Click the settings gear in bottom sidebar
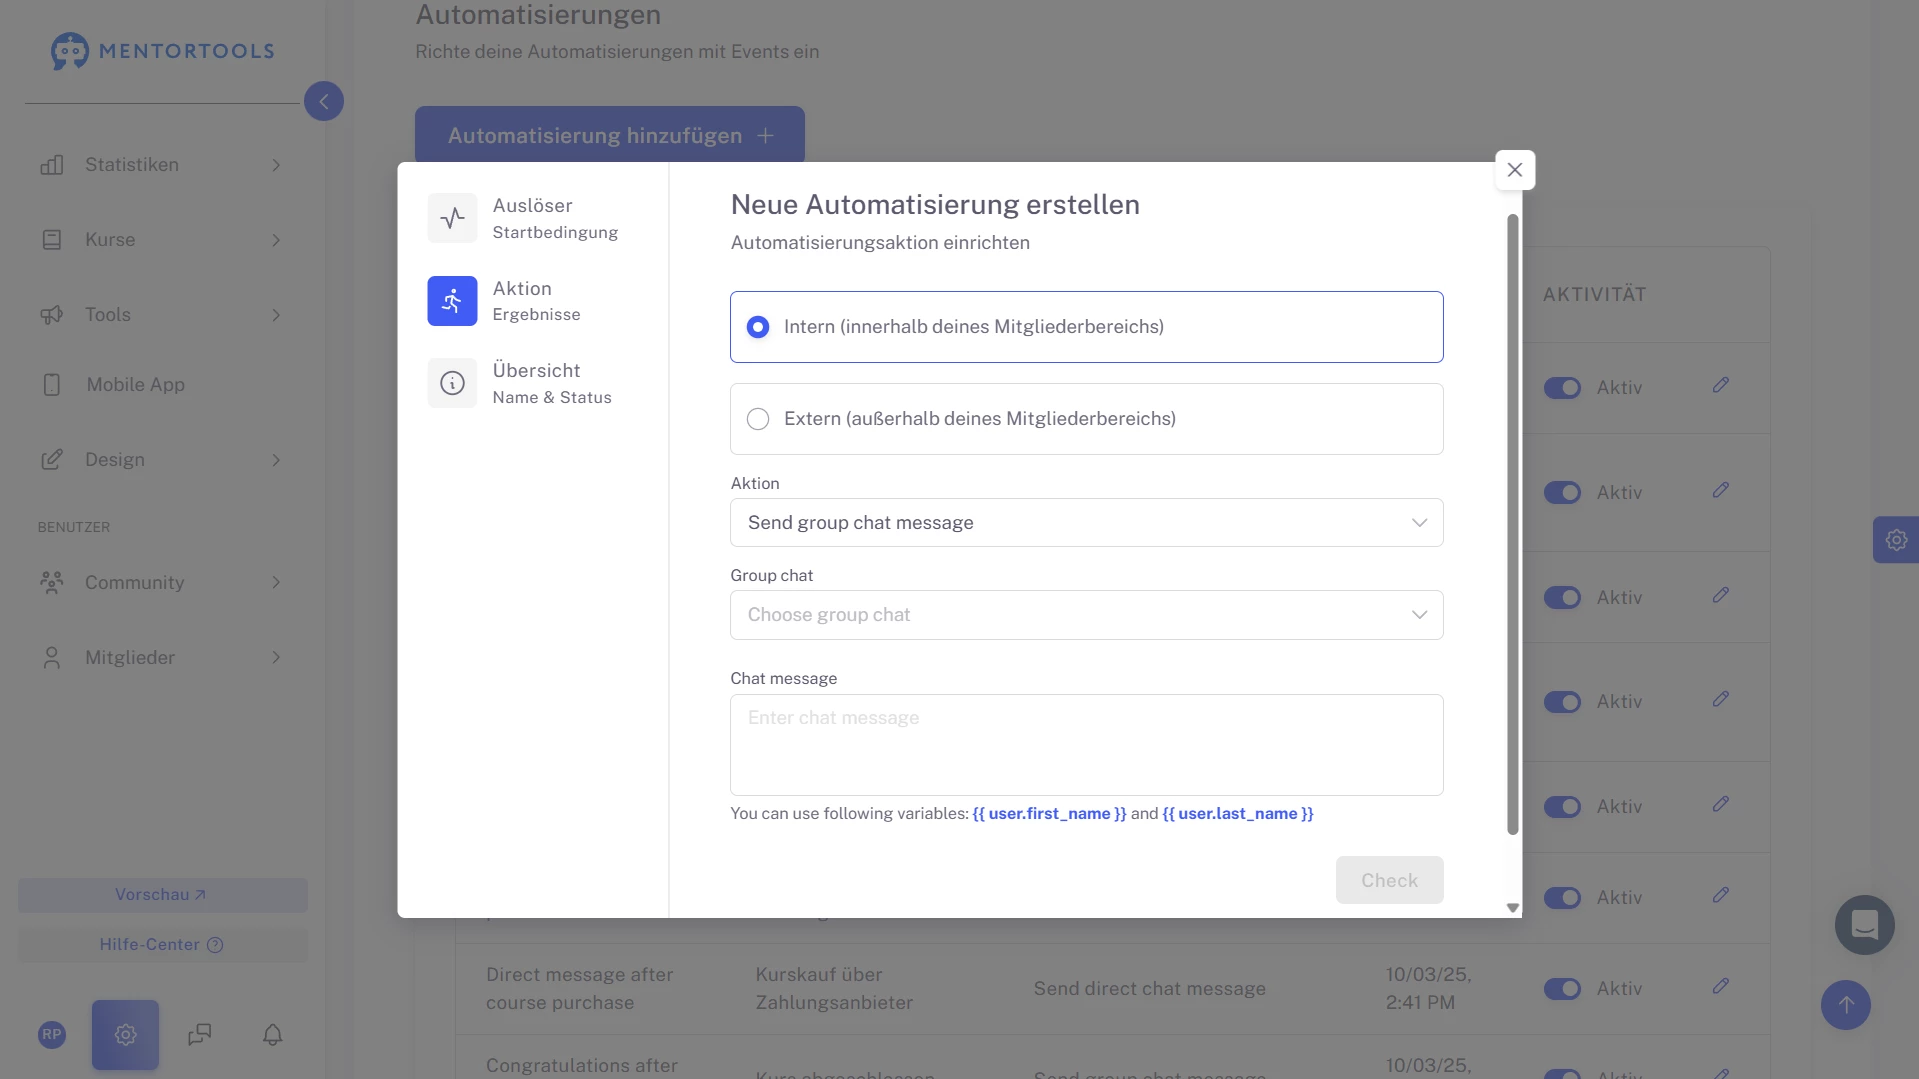 125,1035
